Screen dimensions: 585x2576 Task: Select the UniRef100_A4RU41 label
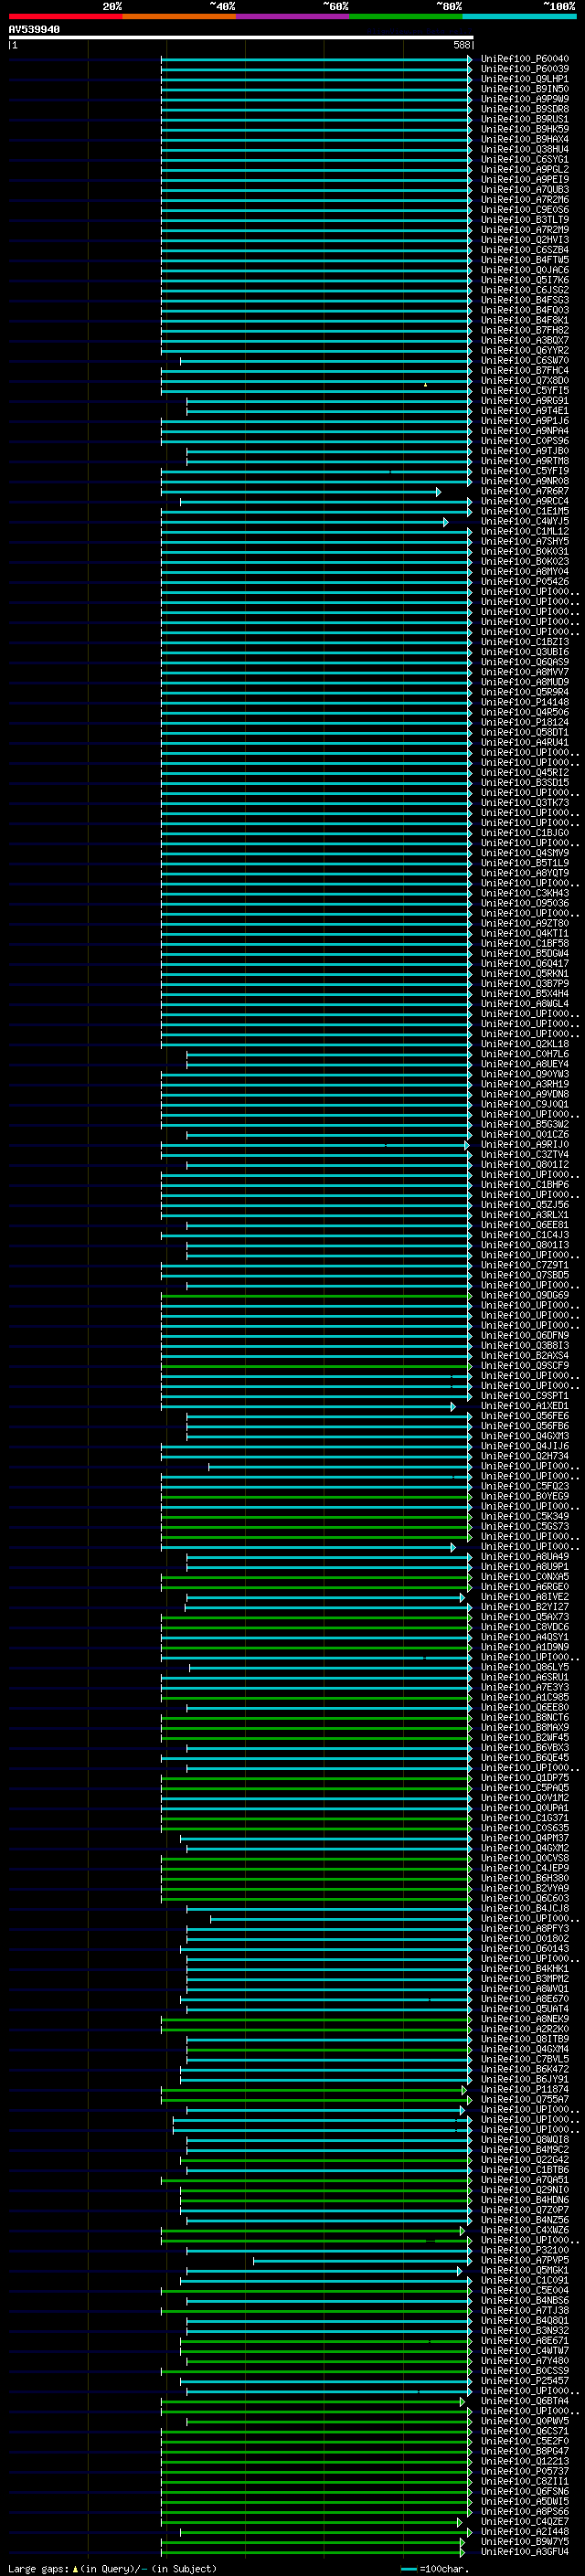(524, 742)
